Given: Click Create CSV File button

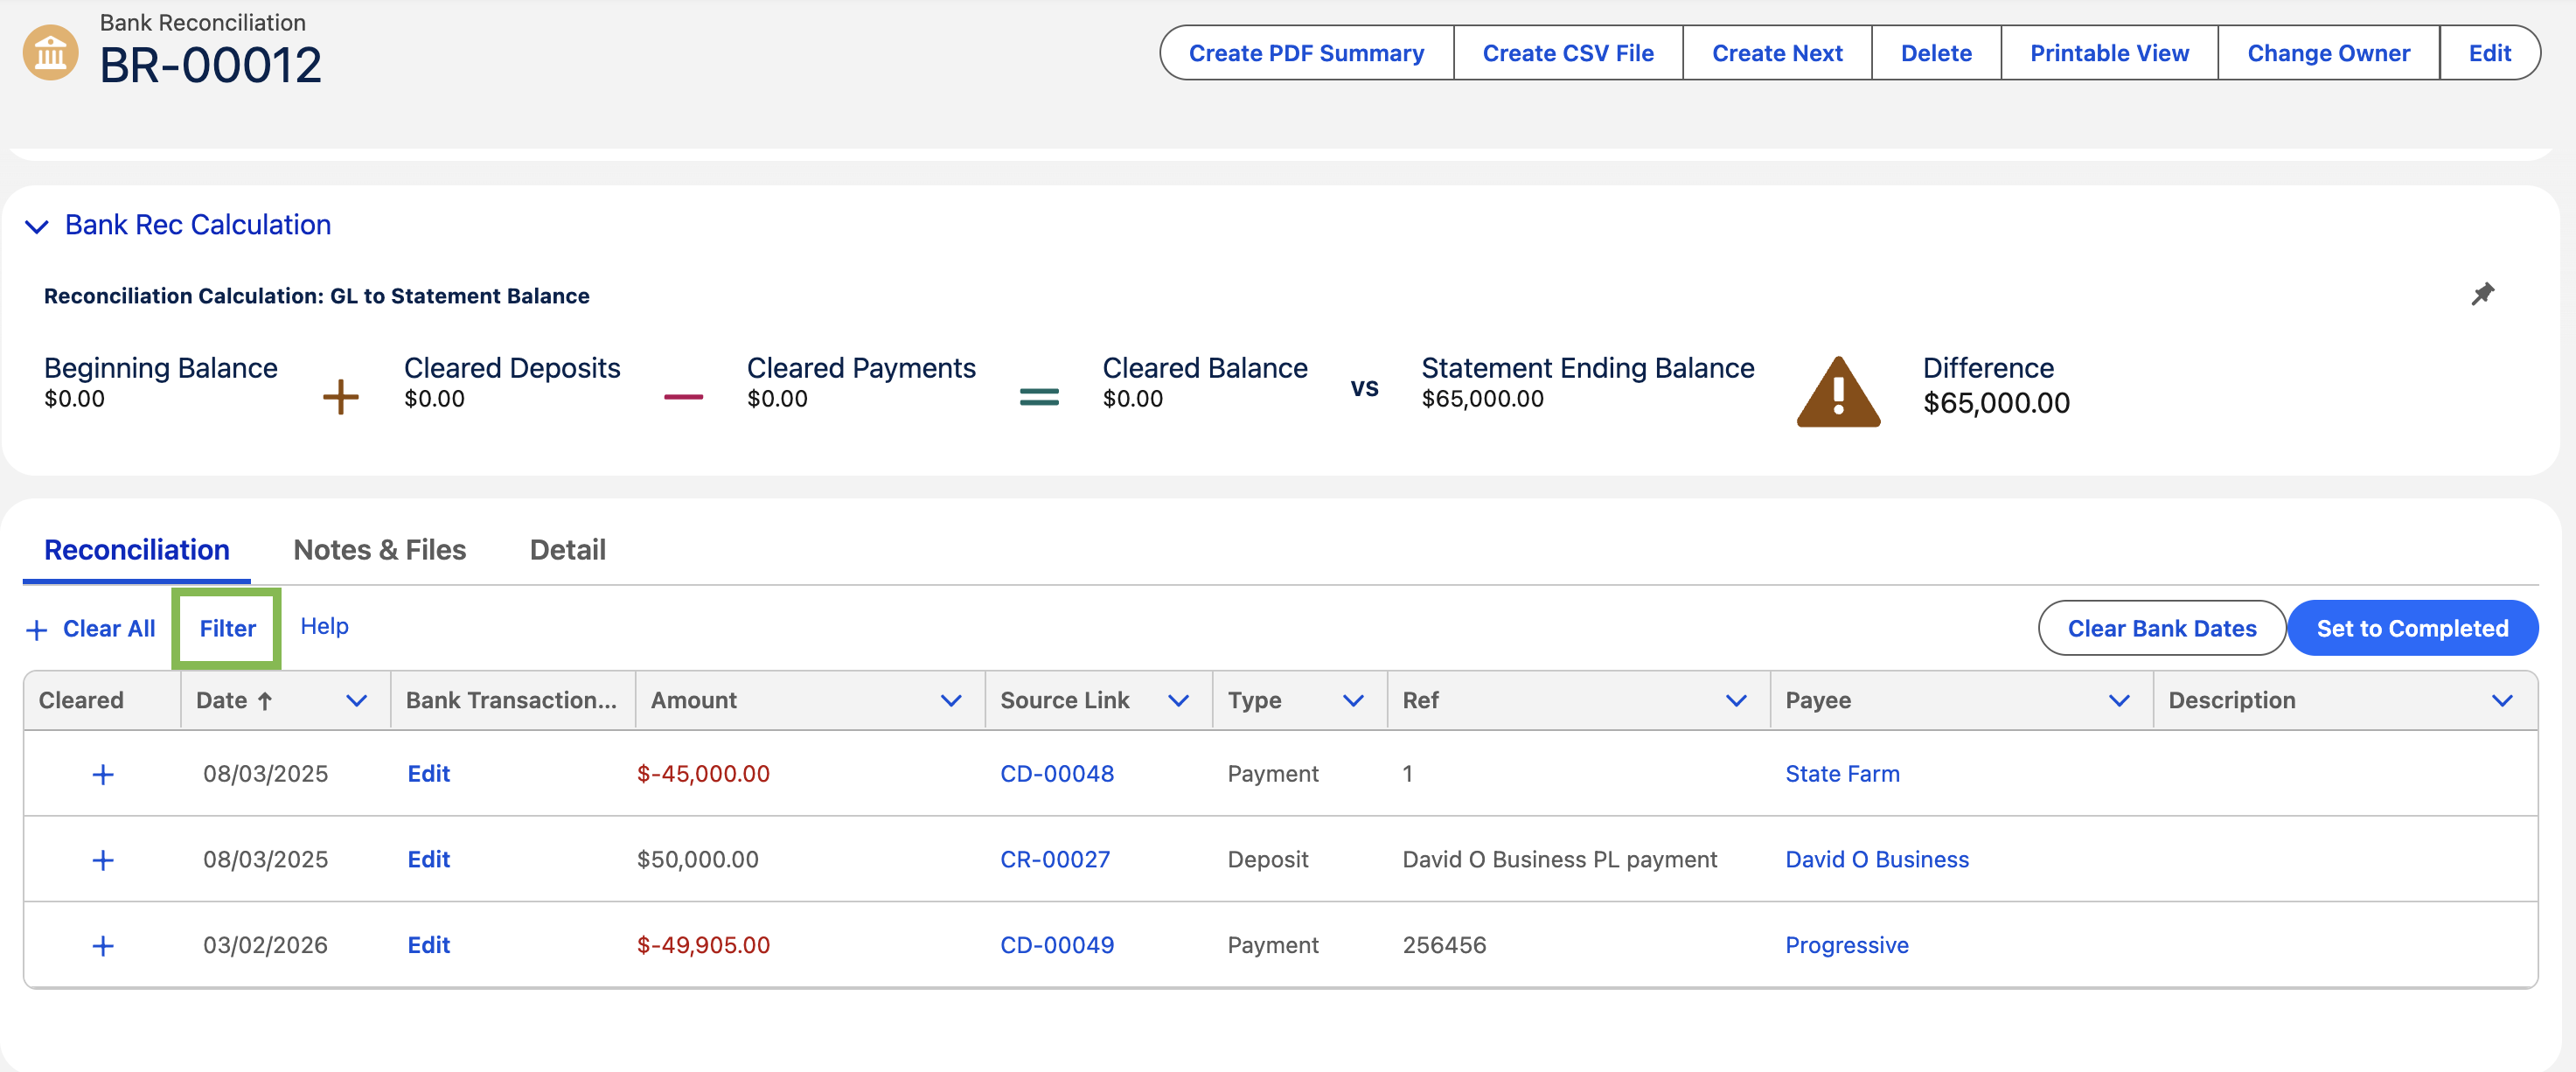Looking at the screenshot, I should click(x=1568, y=53).
